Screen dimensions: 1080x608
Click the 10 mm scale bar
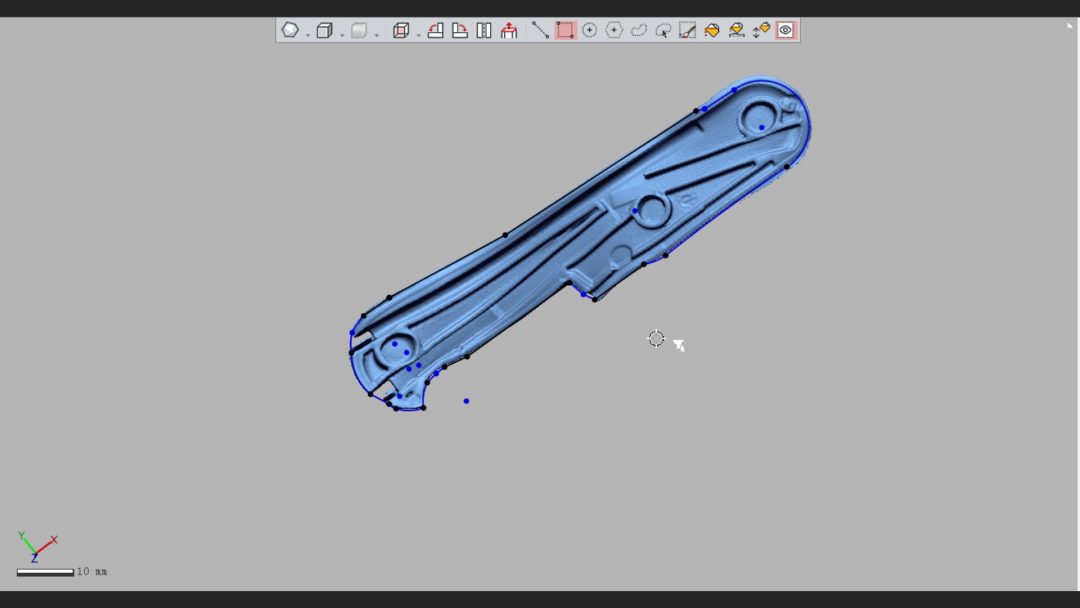pos(45,571)
